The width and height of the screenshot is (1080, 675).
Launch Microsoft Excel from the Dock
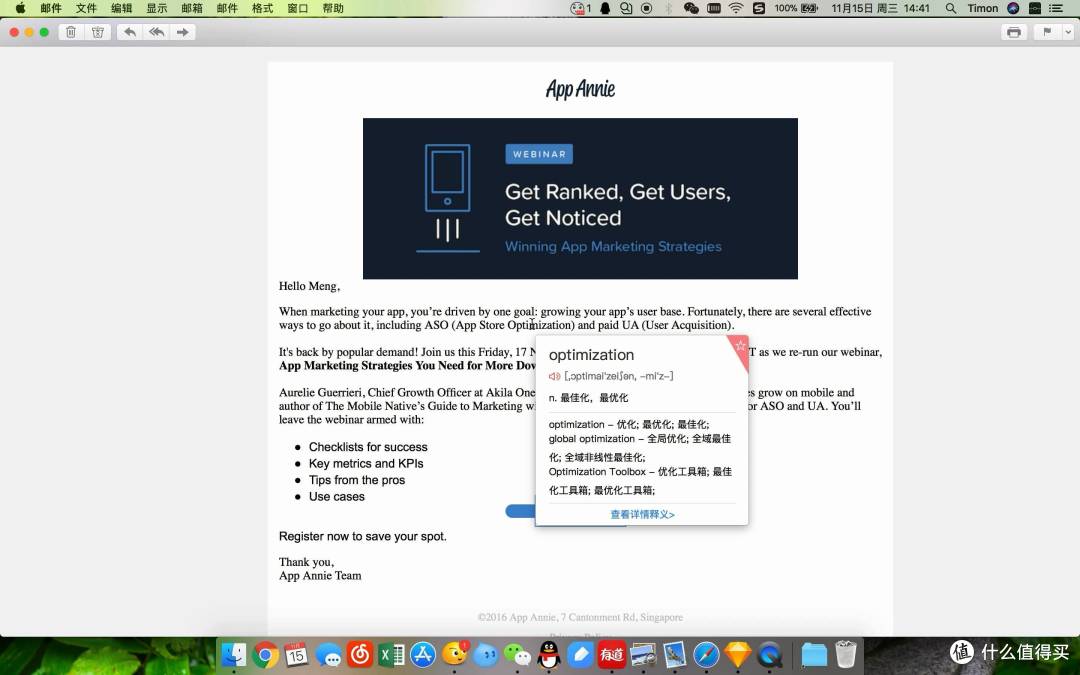click(391, 654)
